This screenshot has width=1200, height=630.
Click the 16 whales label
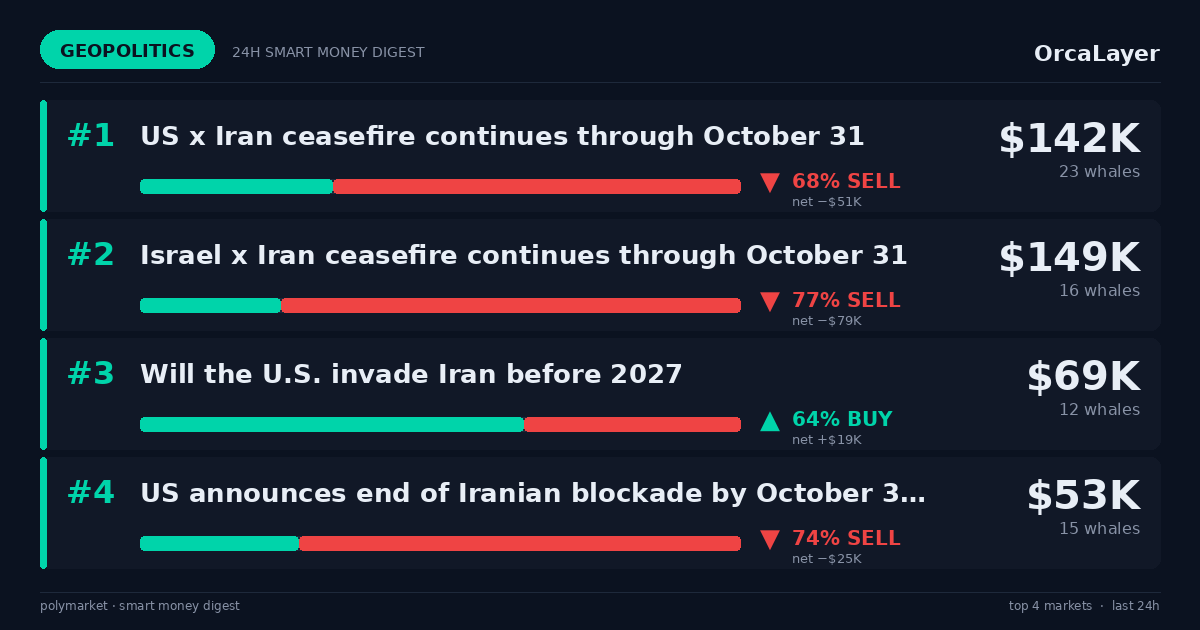pos(1099,291)
